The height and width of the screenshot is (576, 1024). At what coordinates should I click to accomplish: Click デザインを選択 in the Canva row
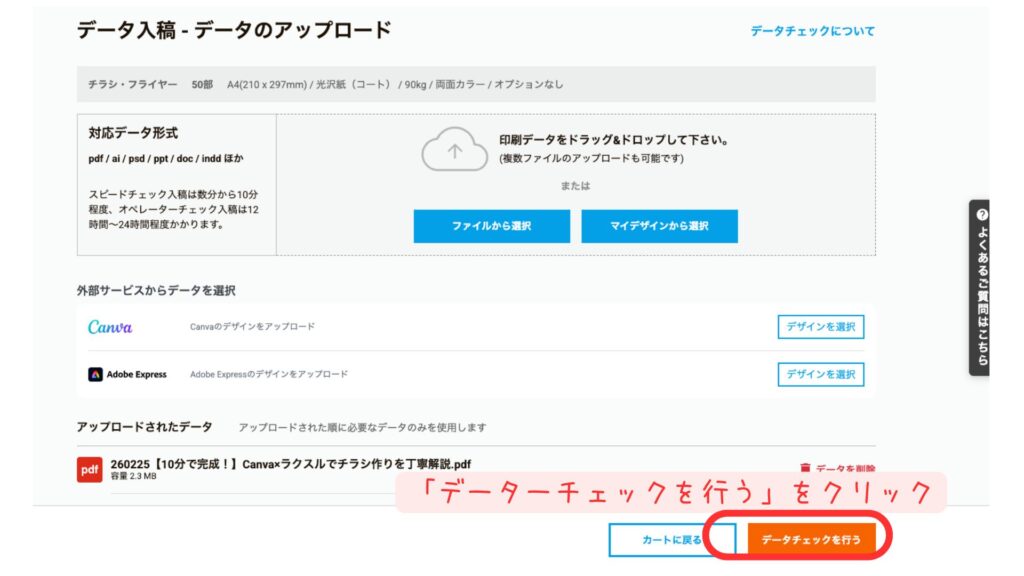(820, 328)
